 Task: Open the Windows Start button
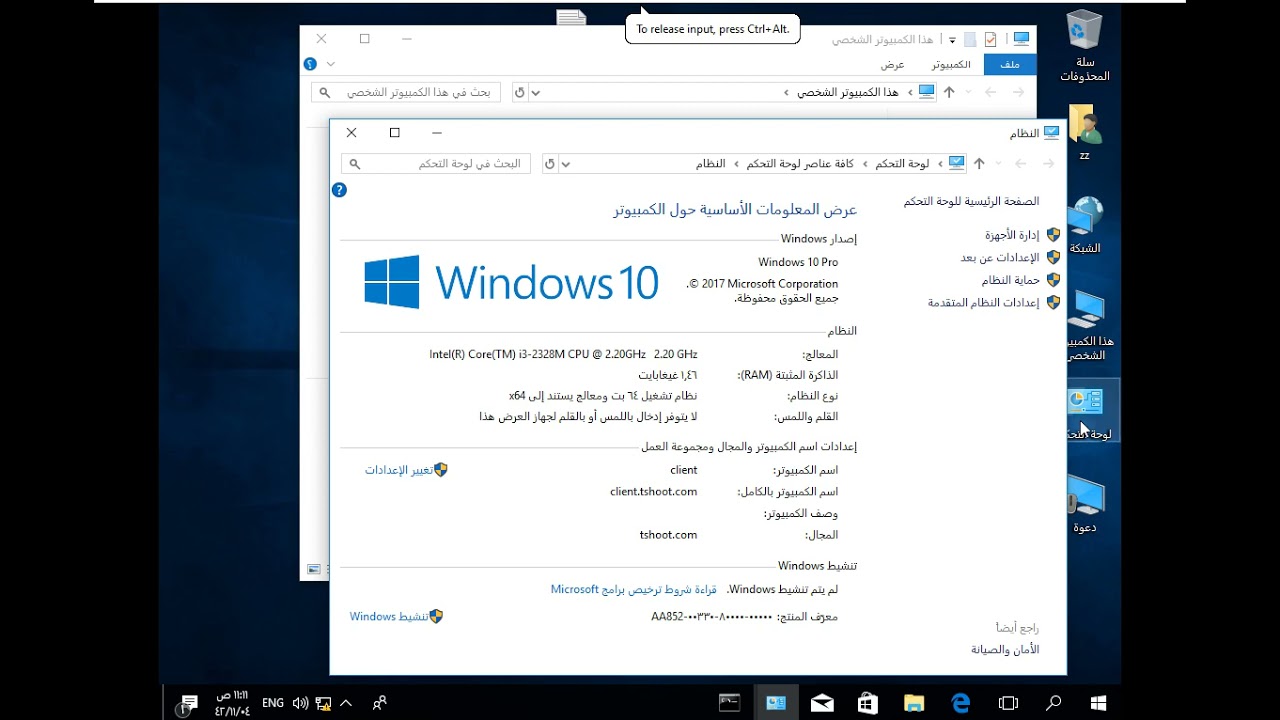pos(1097,703)
